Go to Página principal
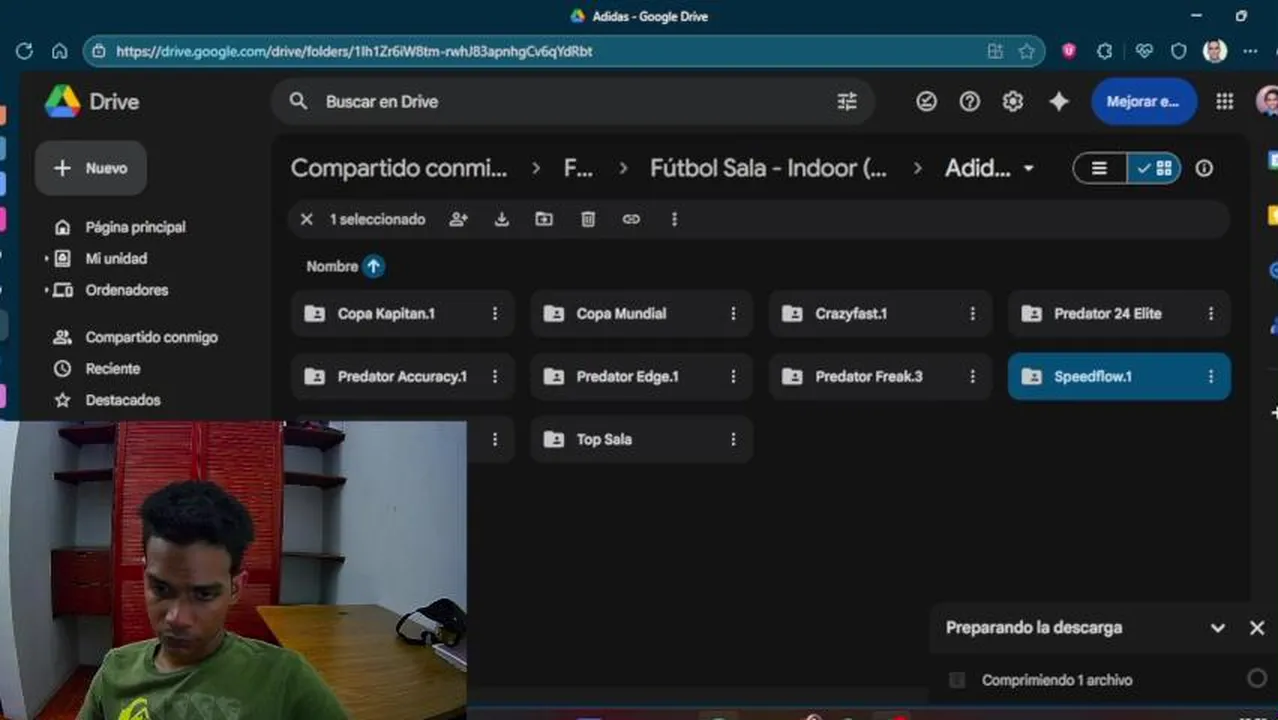This screenshot has width=1278, height=720. tap(135, 227)
